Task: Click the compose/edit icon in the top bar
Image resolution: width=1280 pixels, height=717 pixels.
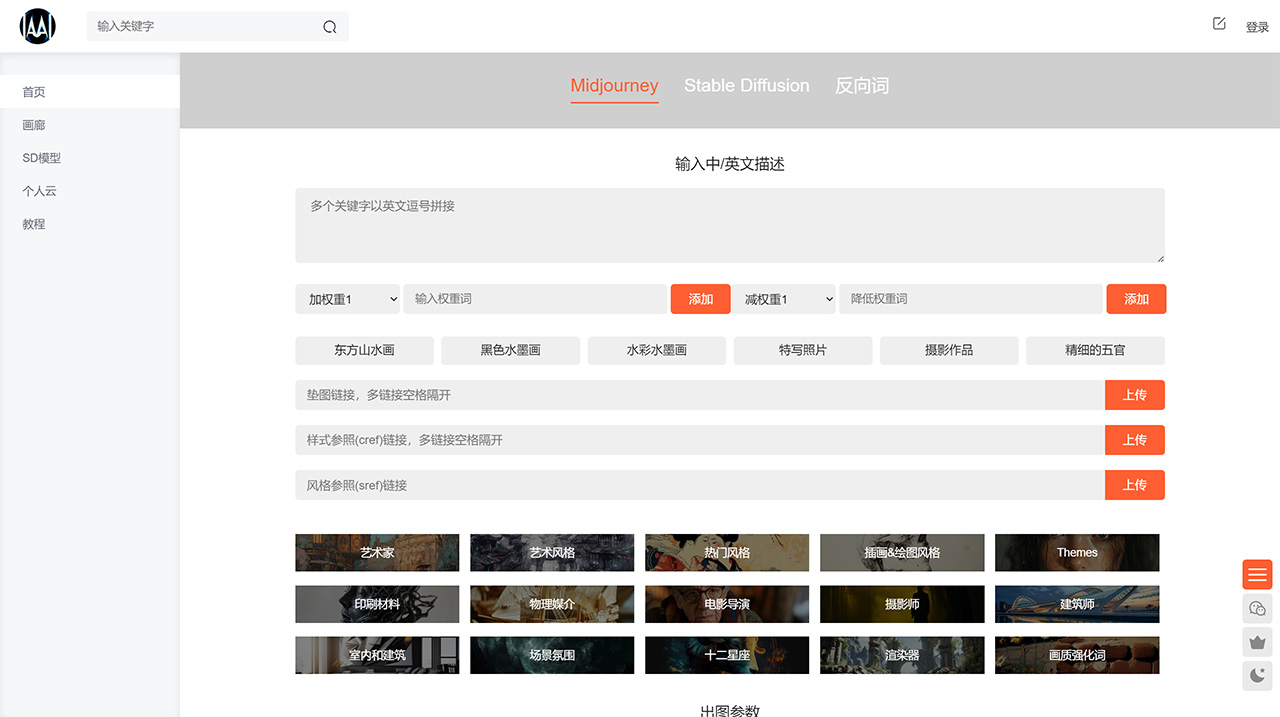Action: coord(1218,22)
